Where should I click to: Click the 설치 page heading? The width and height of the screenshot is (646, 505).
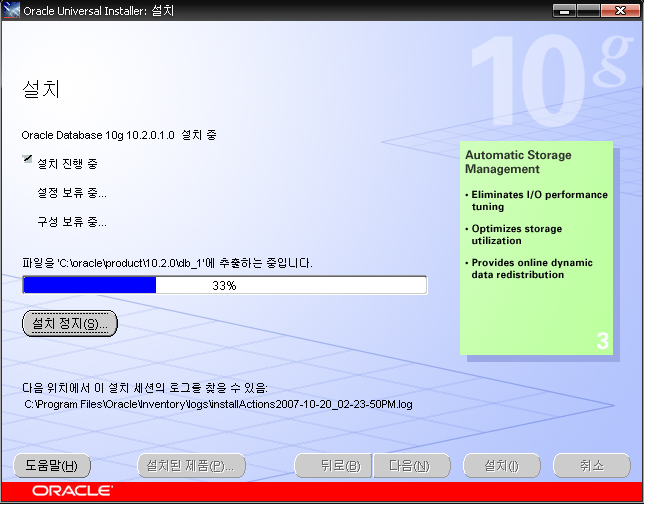click(x=41, y=89)
